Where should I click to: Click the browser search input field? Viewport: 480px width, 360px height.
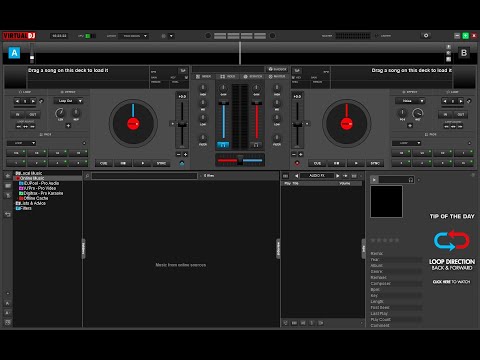(144, 176)
